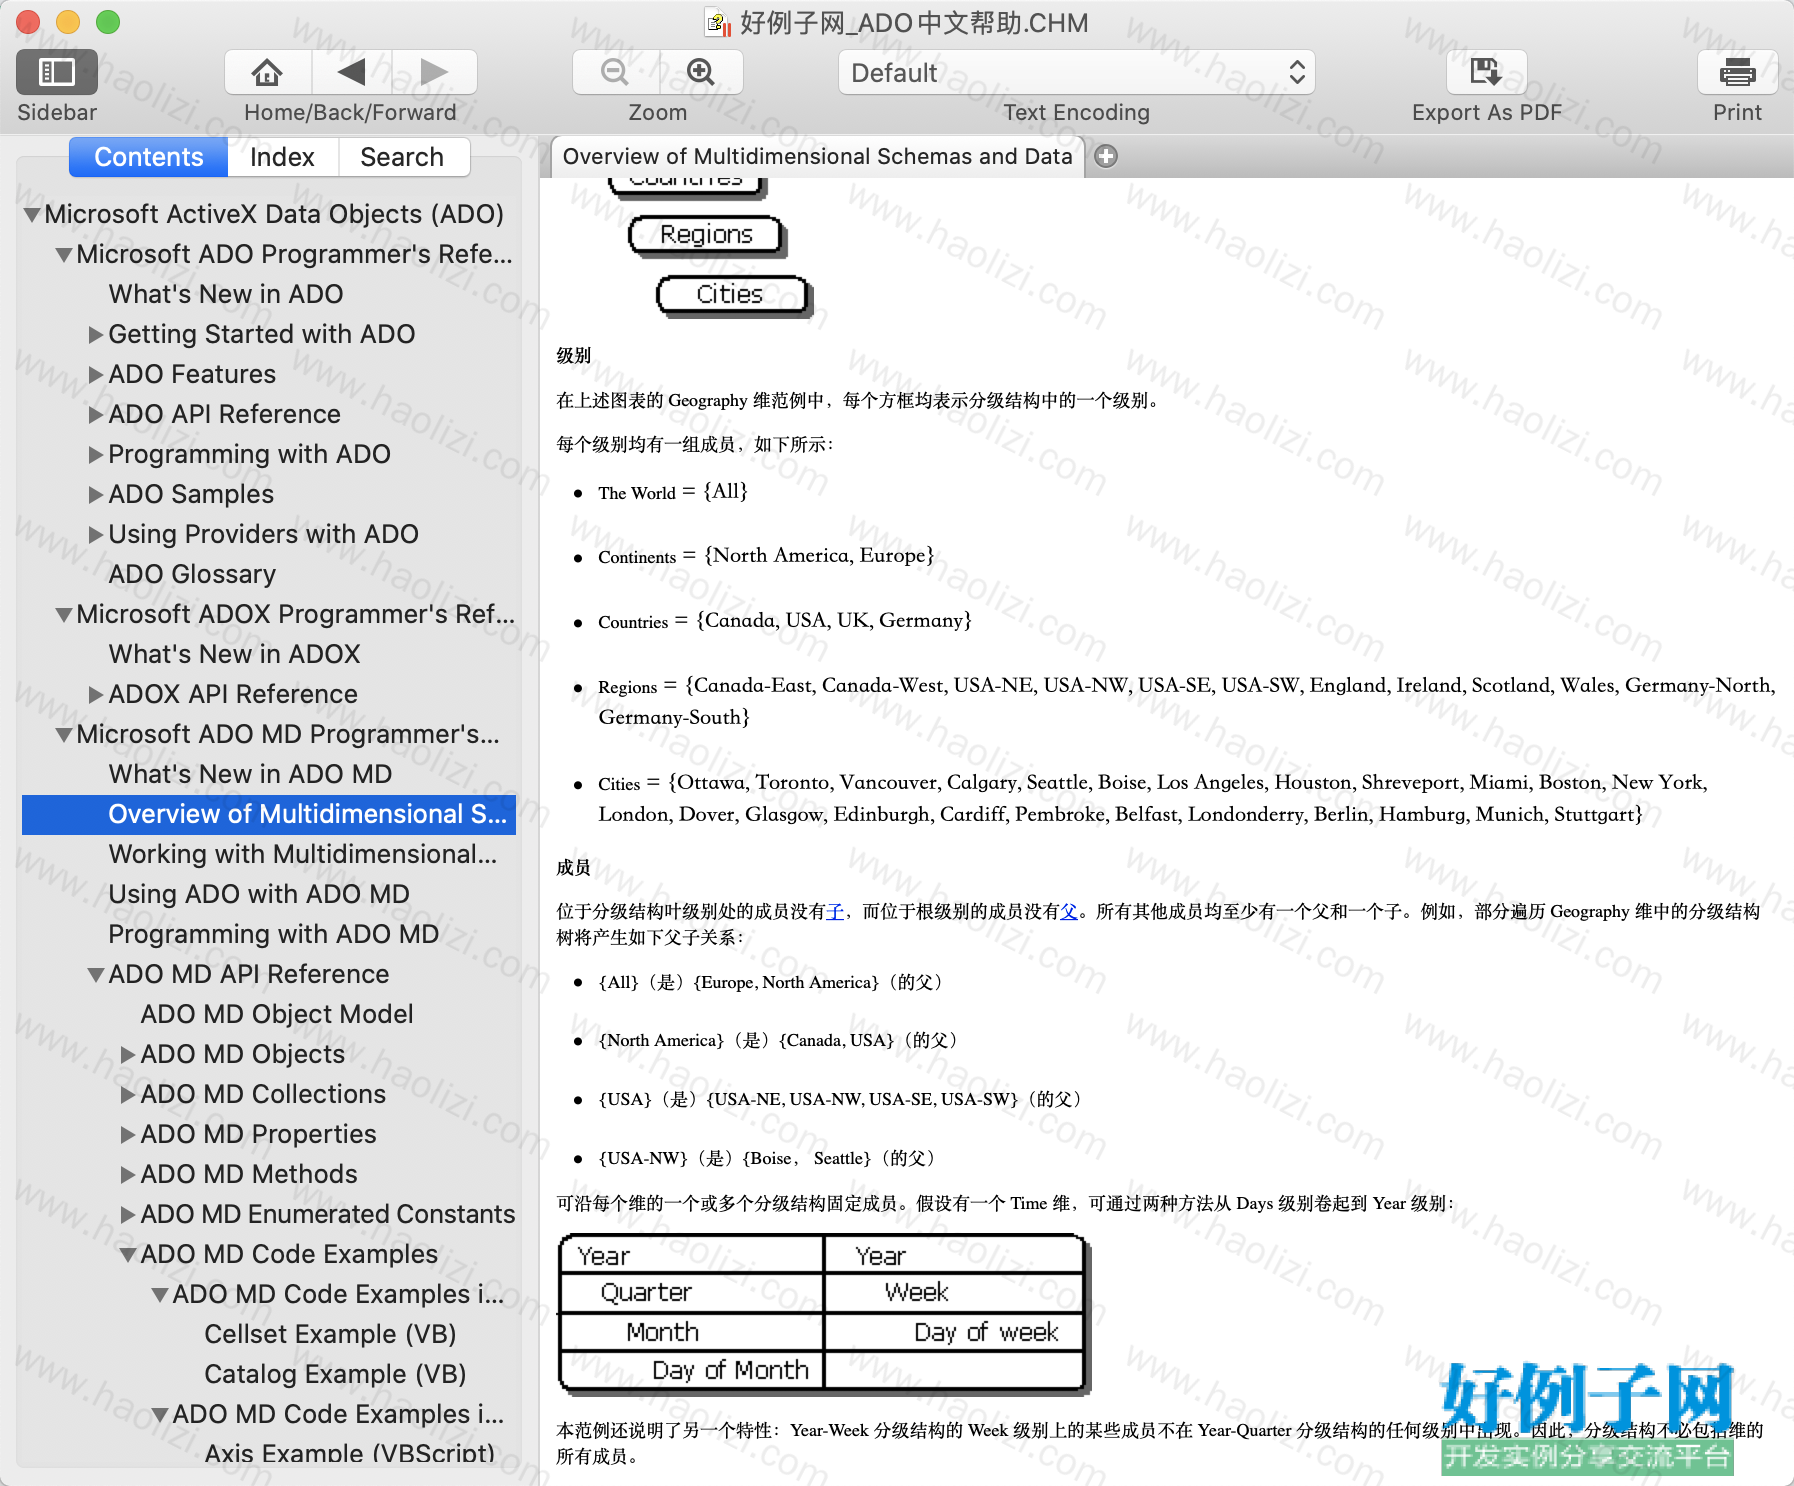Screen dimensions: 1794x1486
Task: Select Overview of Multidimensional S... topic
Action: [x=269, y=814]
